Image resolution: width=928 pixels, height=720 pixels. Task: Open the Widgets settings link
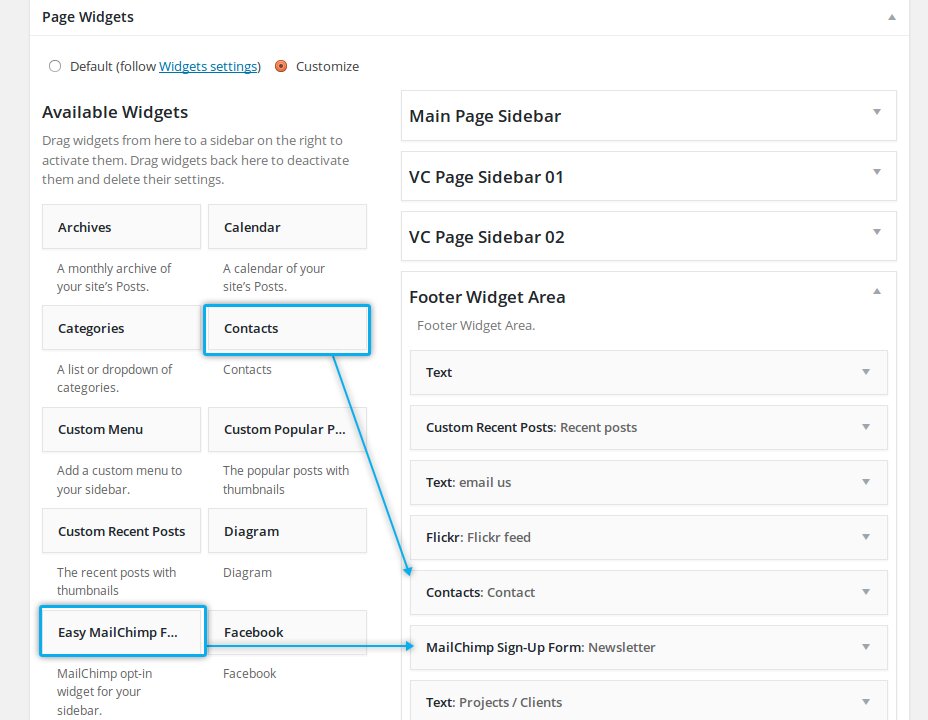click(x=208, y=66)
